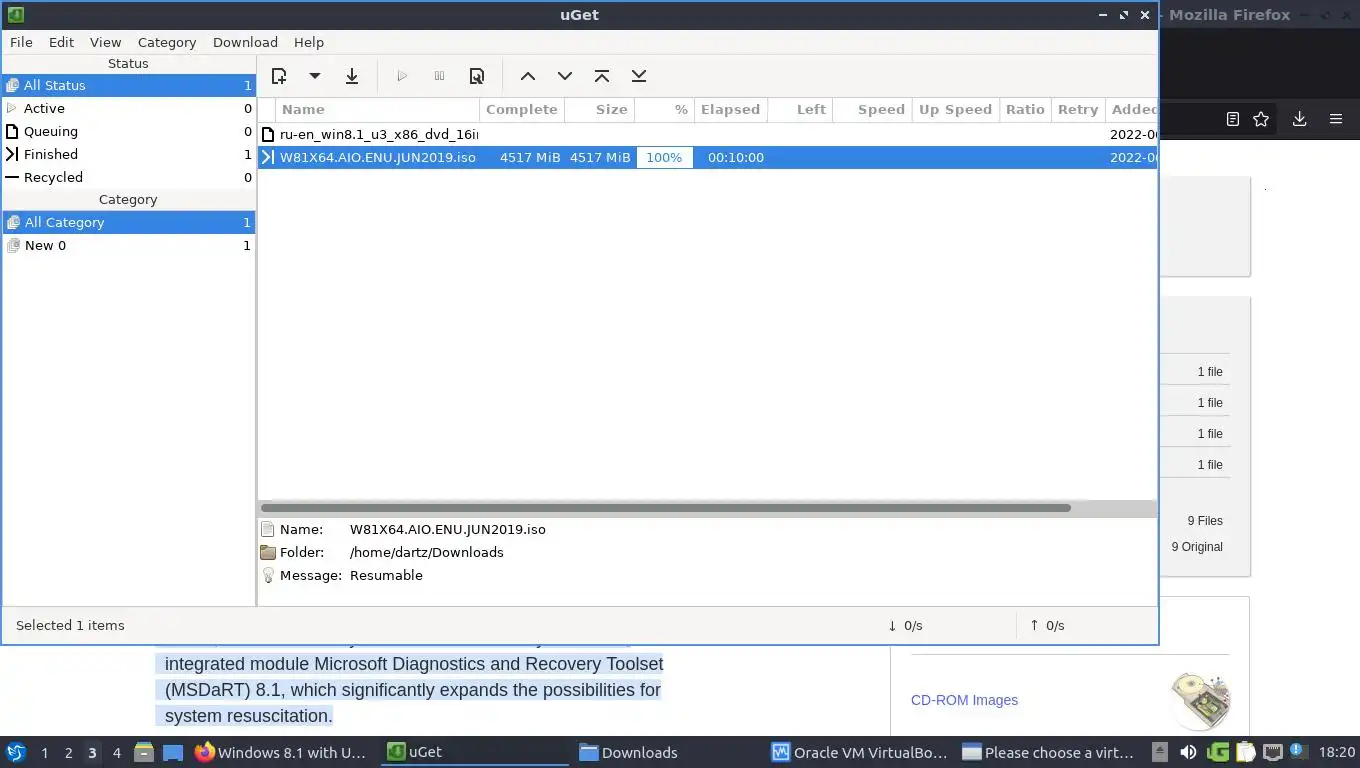Open the File menu in uGet

coord(21,42)
